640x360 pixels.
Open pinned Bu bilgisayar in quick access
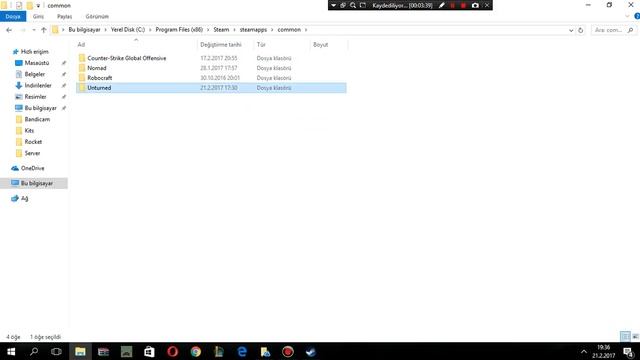(x=40, y=108)
